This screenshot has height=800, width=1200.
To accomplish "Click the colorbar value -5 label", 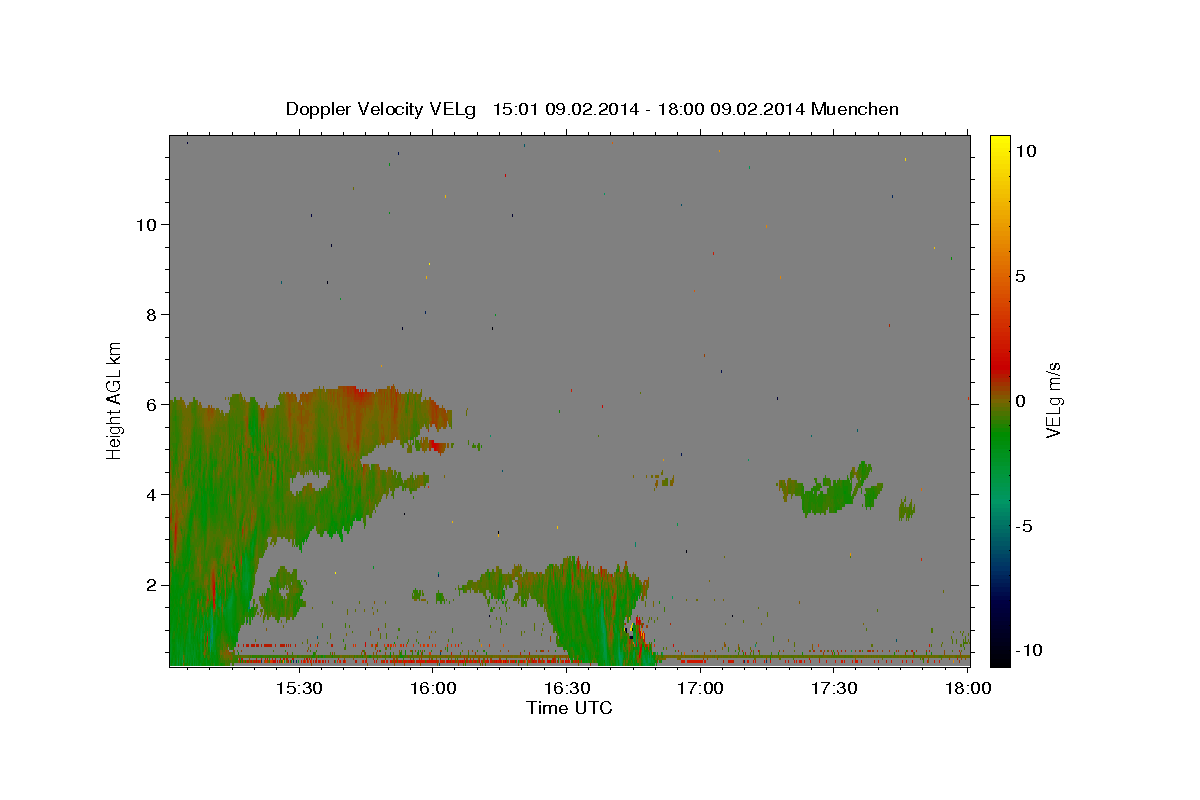I will [x=1023, y=526].
